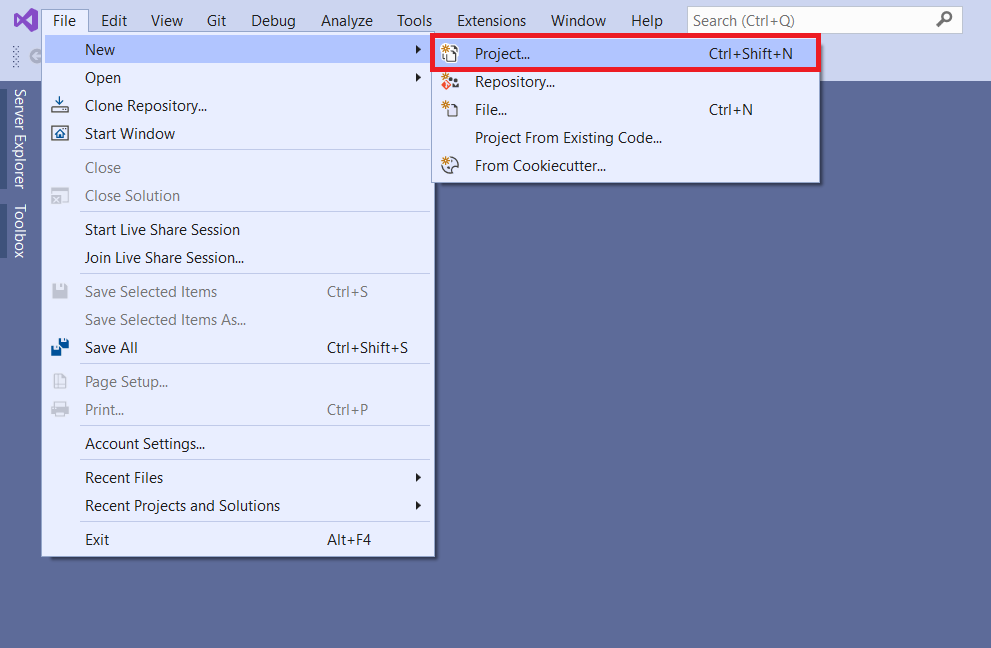Select Page Setup... menu entry

pos(238,381)
